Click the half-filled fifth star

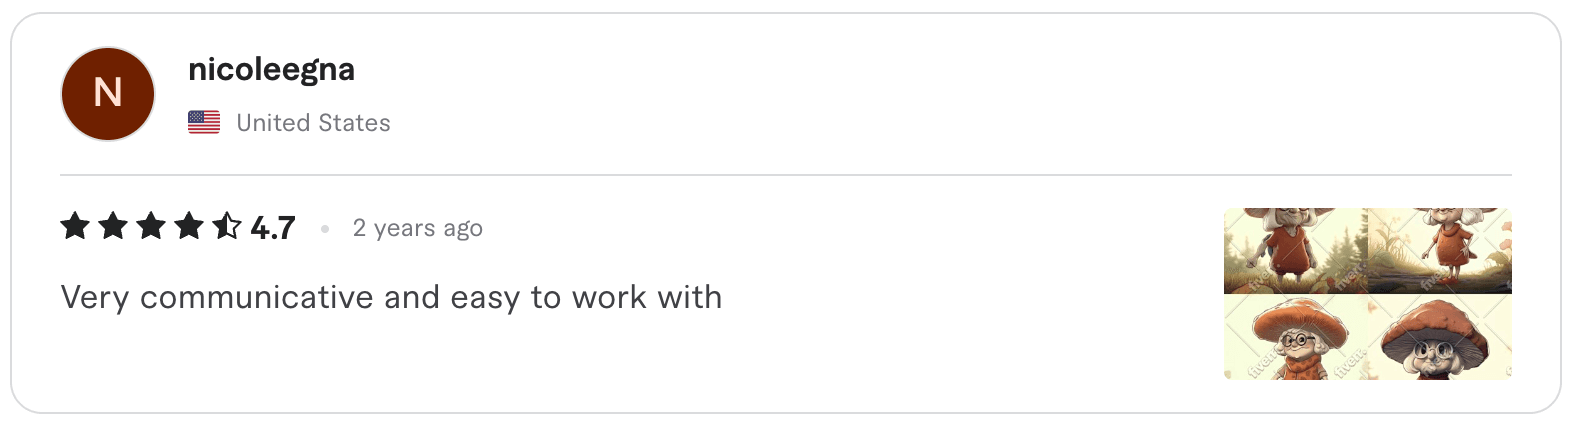coord(227,227)
